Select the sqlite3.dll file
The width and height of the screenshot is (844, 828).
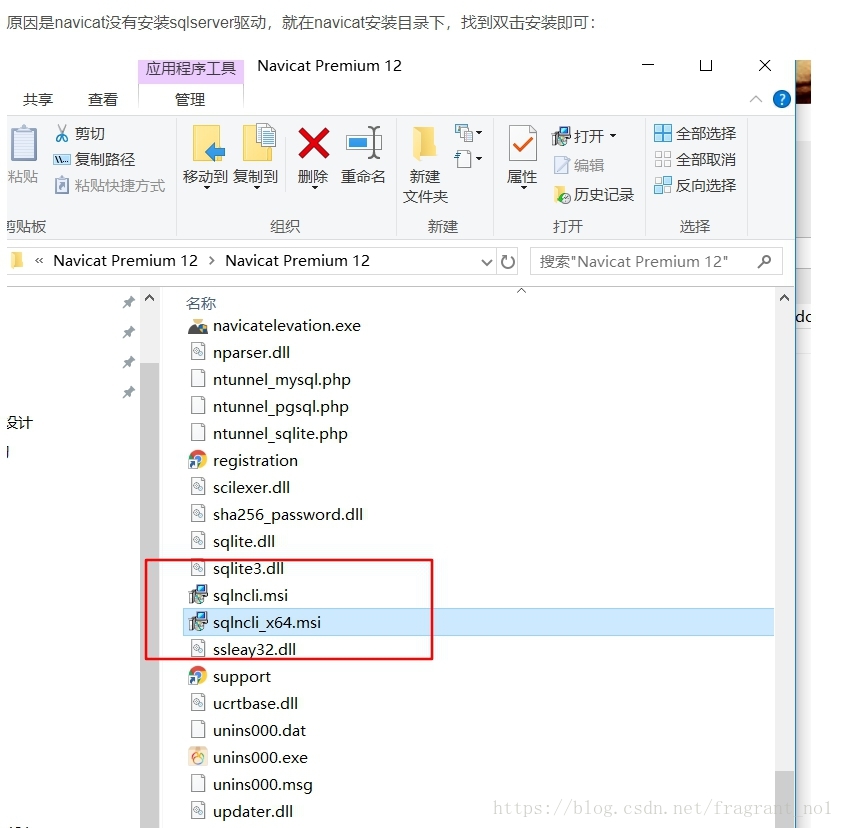click(x=248, y=569)
